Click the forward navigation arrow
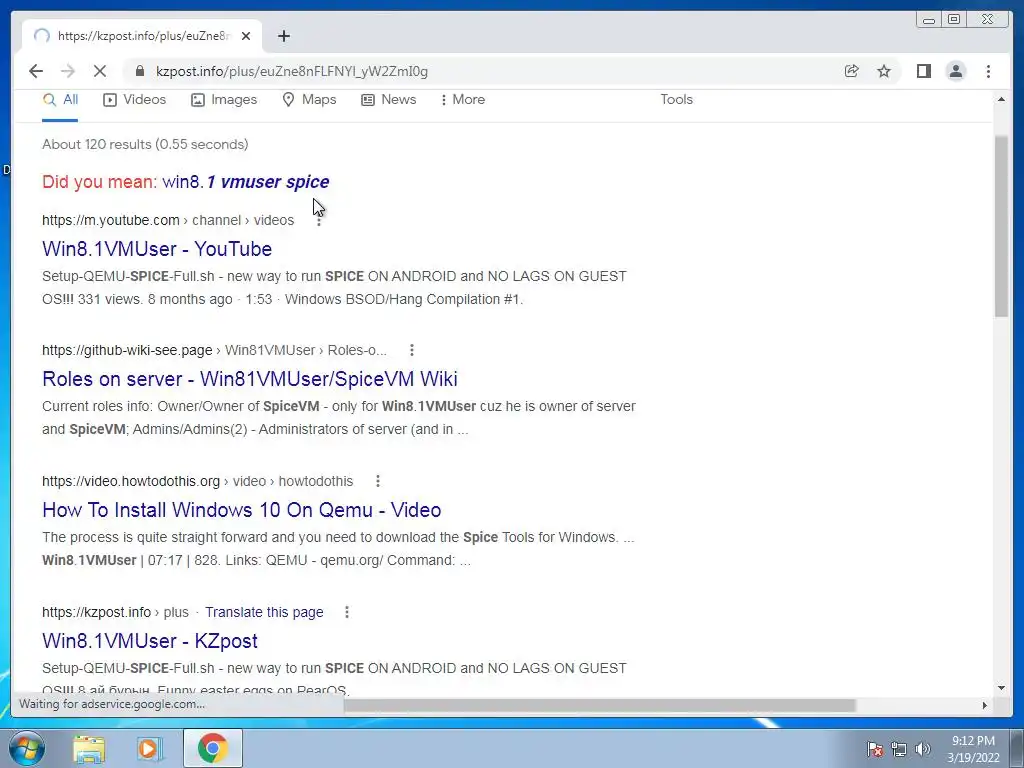Screen dimensions: 1024x768 (68, 71)
